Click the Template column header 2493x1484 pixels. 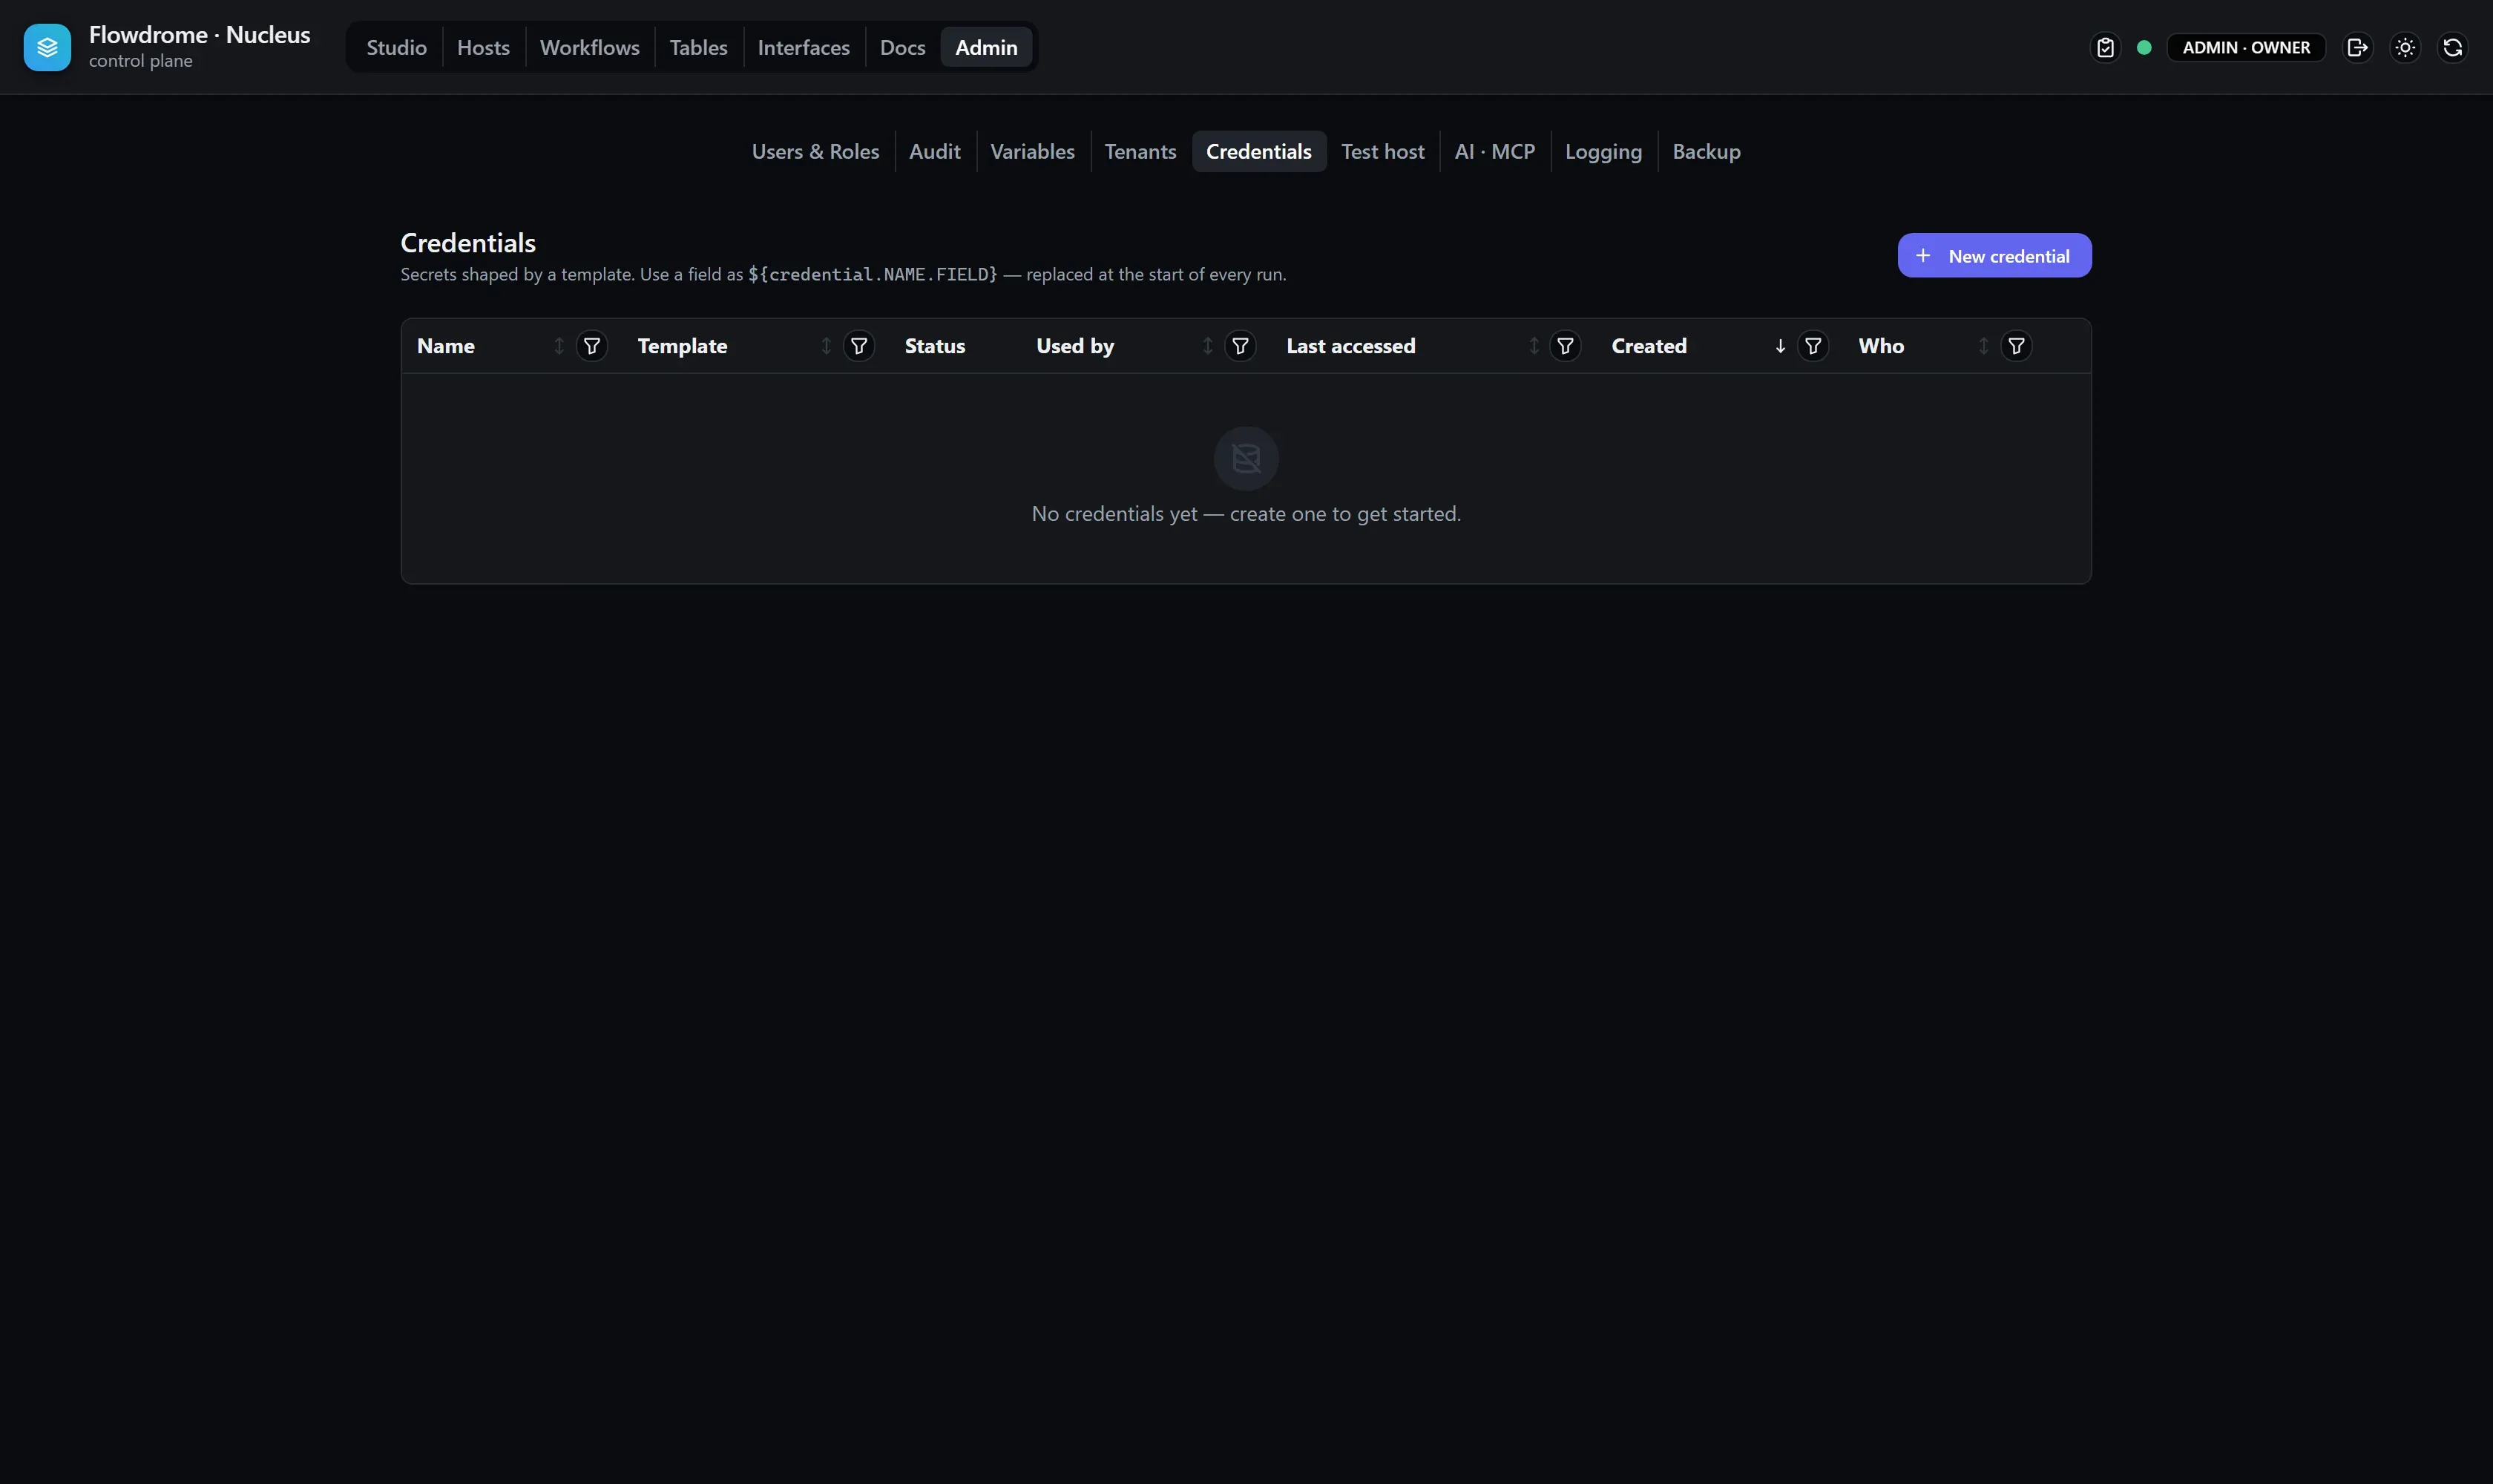[x=682, y=346]
